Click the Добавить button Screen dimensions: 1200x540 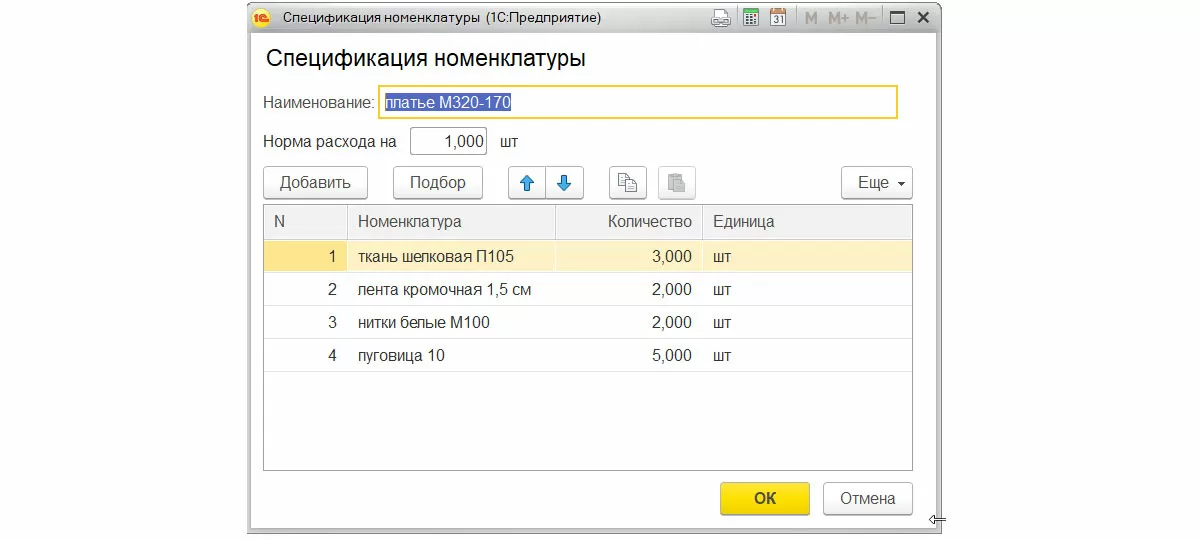tap(315, 183)
